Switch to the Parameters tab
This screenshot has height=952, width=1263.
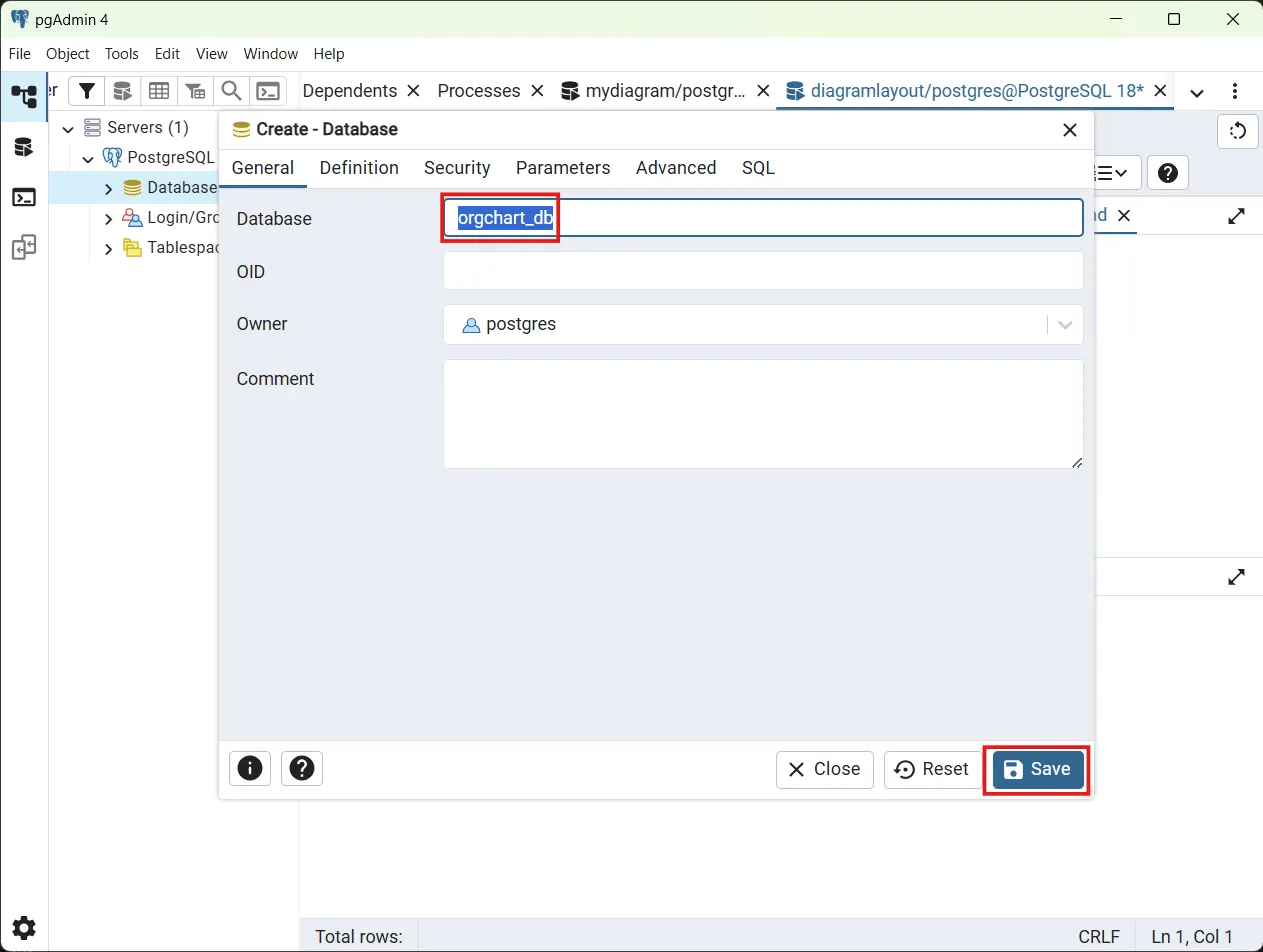(563, 168)
